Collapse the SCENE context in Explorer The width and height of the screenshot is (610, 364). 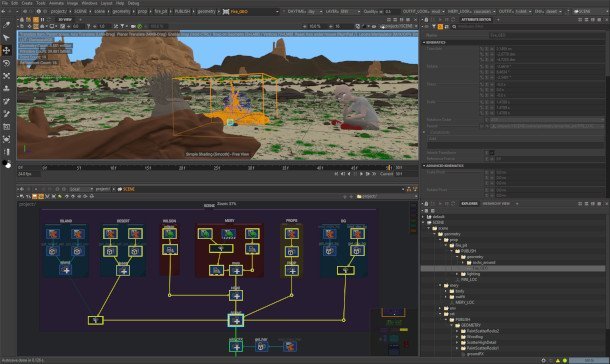[x=423, y=222]
